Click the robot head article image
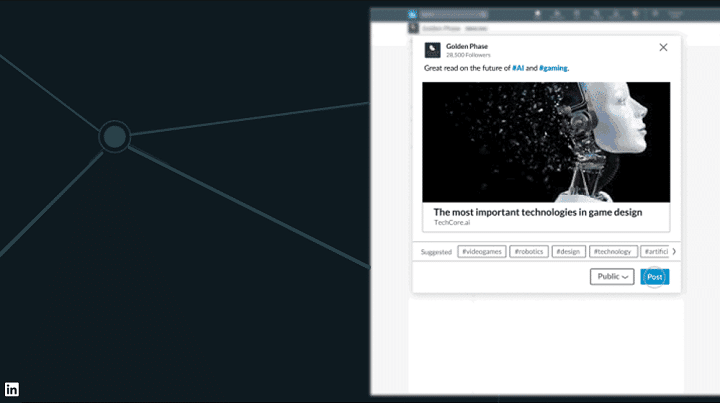The height and width of the screenshot is (403, 720). point(546,142)
